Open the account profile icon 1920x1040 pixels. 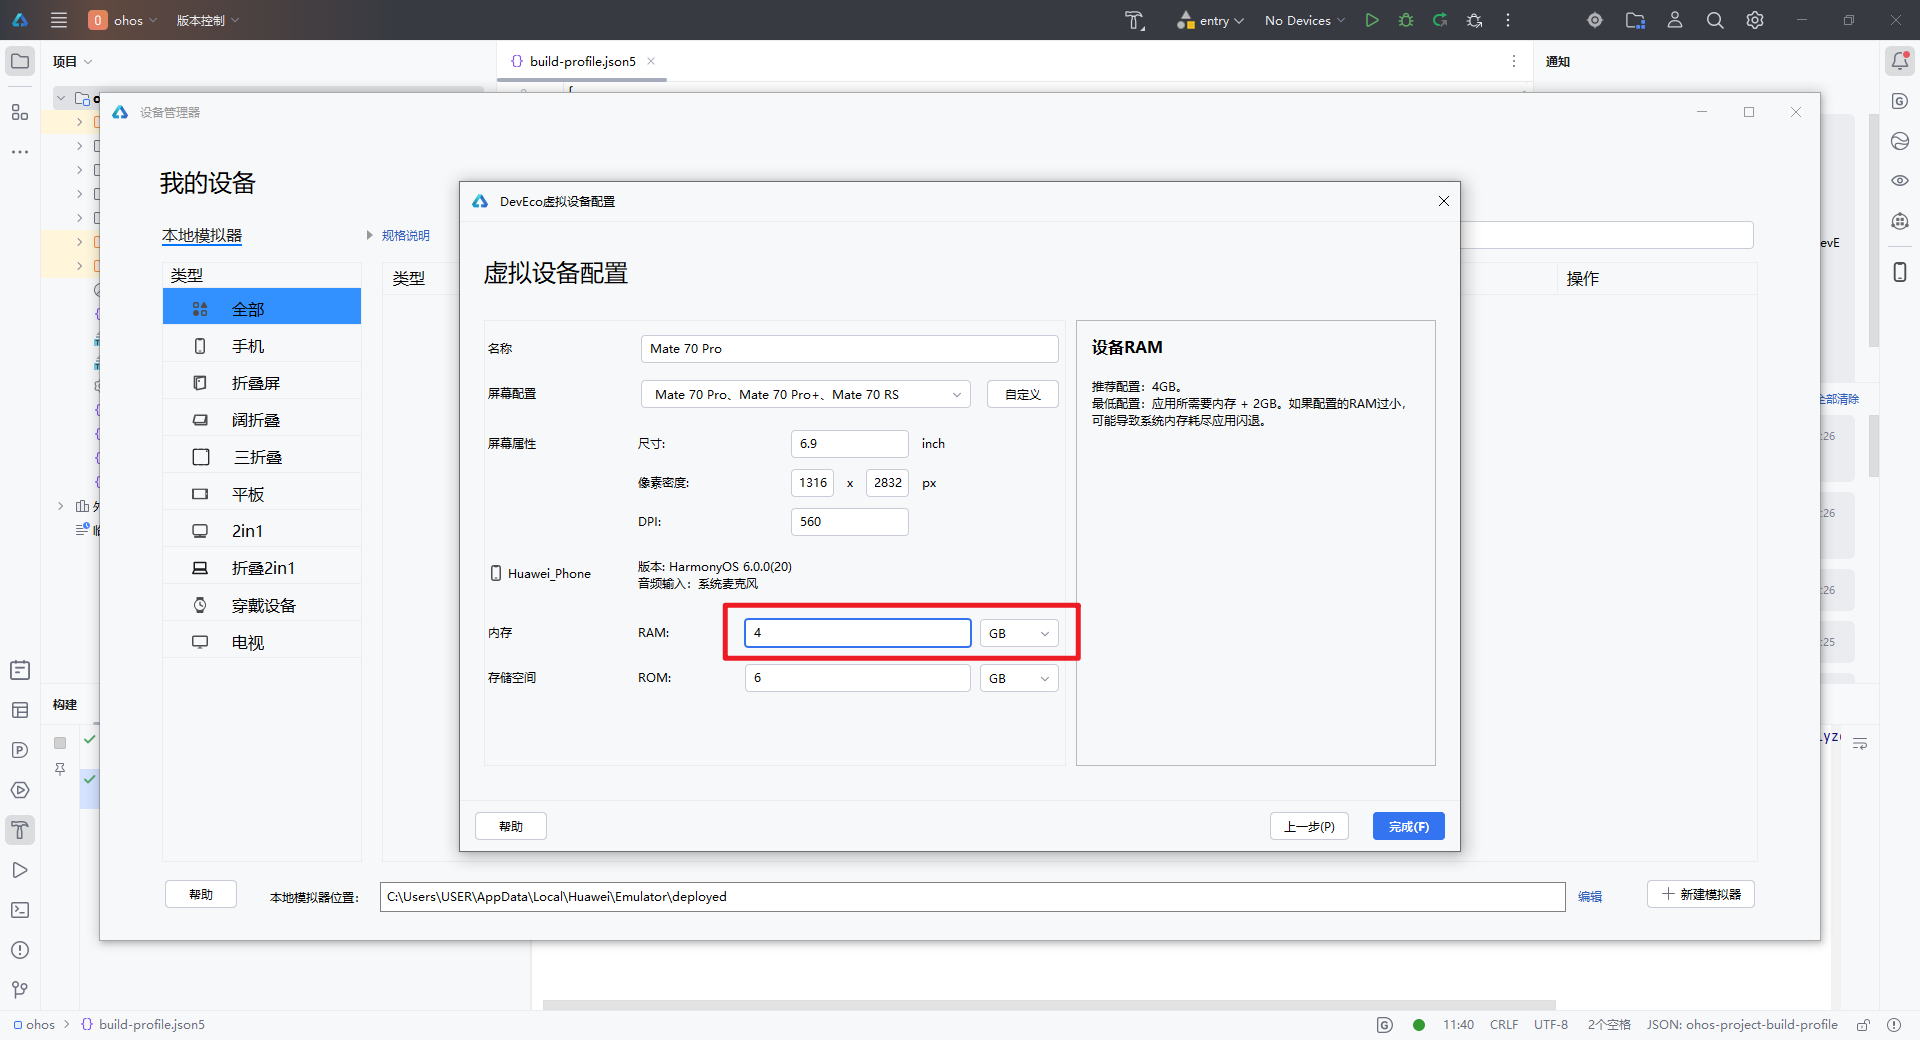[x=1675, y=20]
